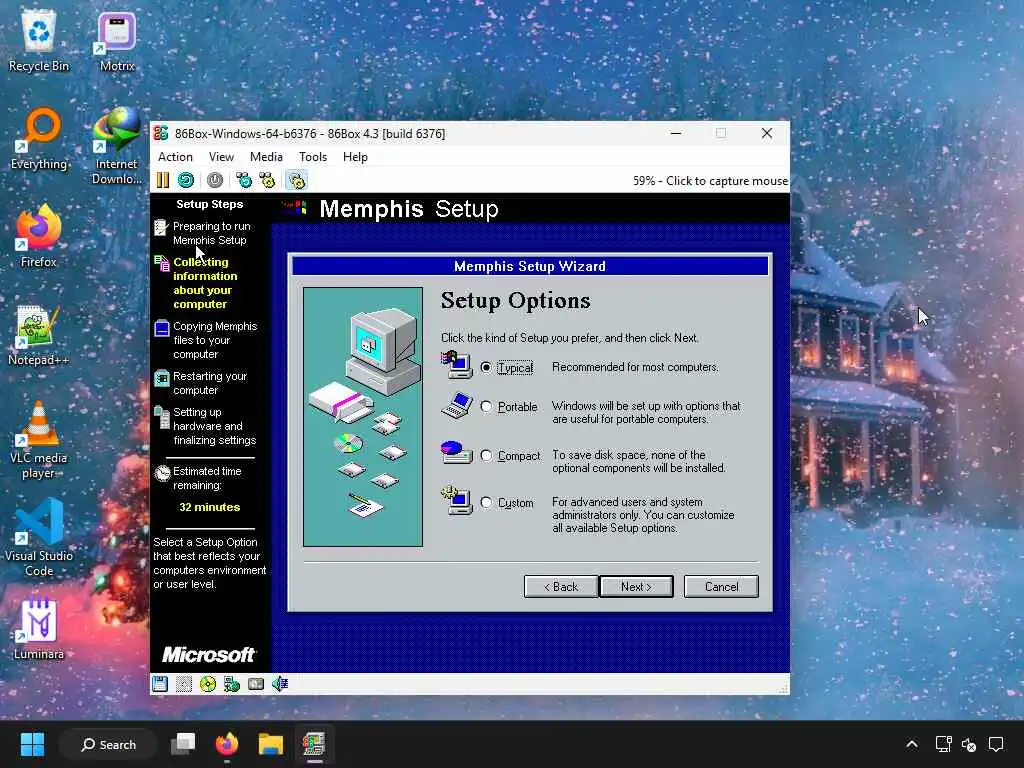
Task: Click the floppy disk status bar icon
Action: click(160, 684)
